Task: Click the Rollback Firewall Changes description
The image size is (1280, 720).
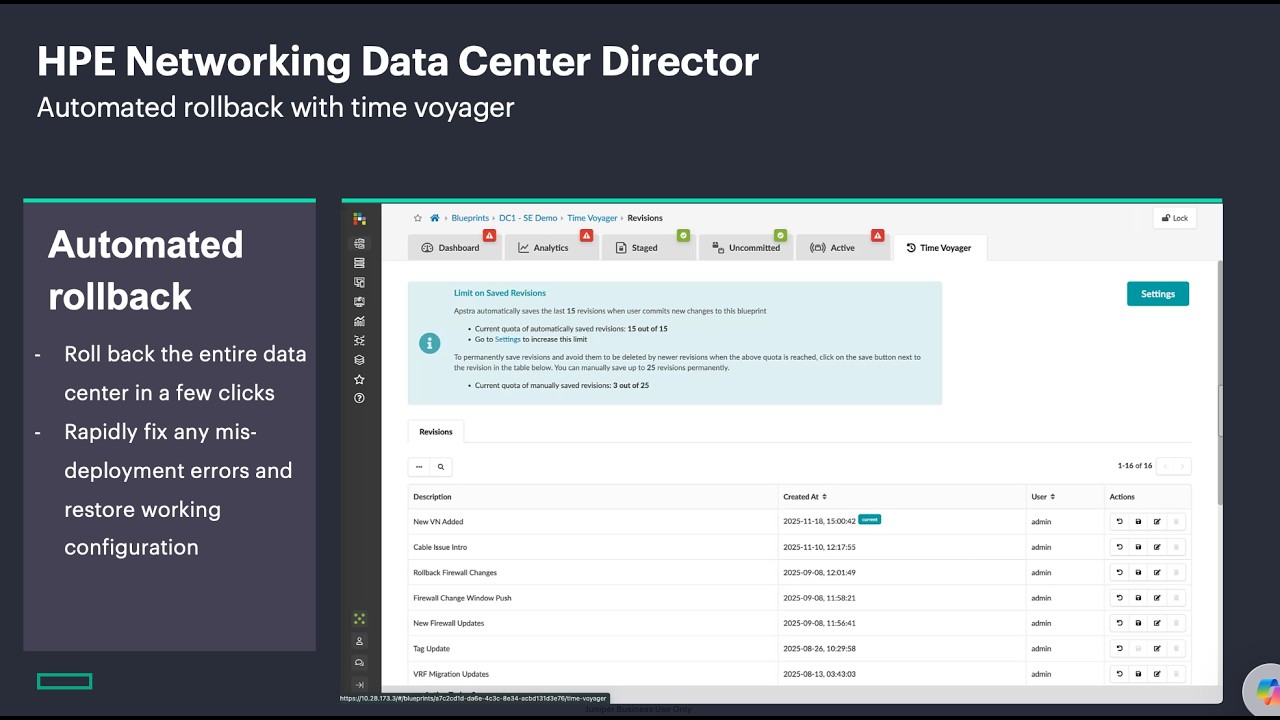Action: 455,573
